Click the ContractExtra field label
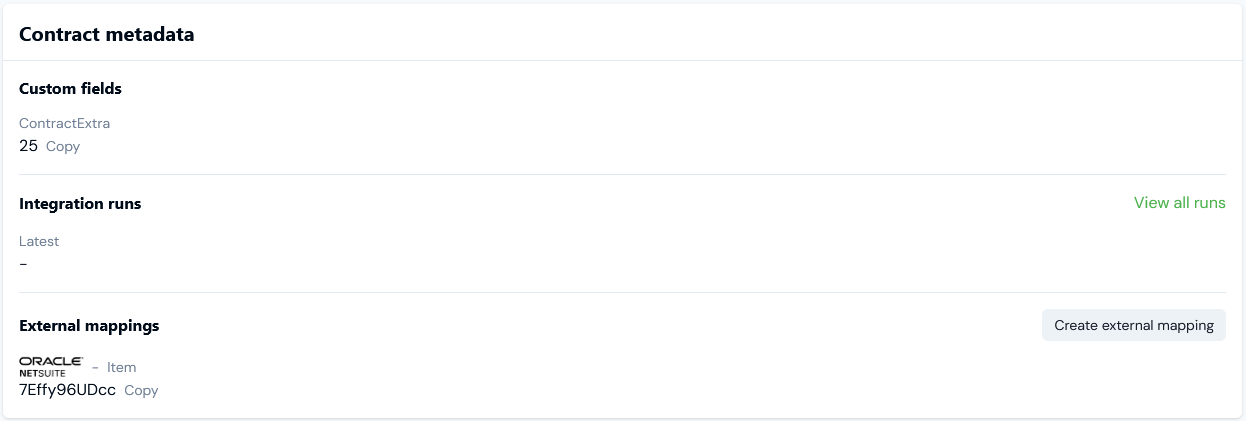Viewport: 1246px width, 421px height. click(64, 124)
